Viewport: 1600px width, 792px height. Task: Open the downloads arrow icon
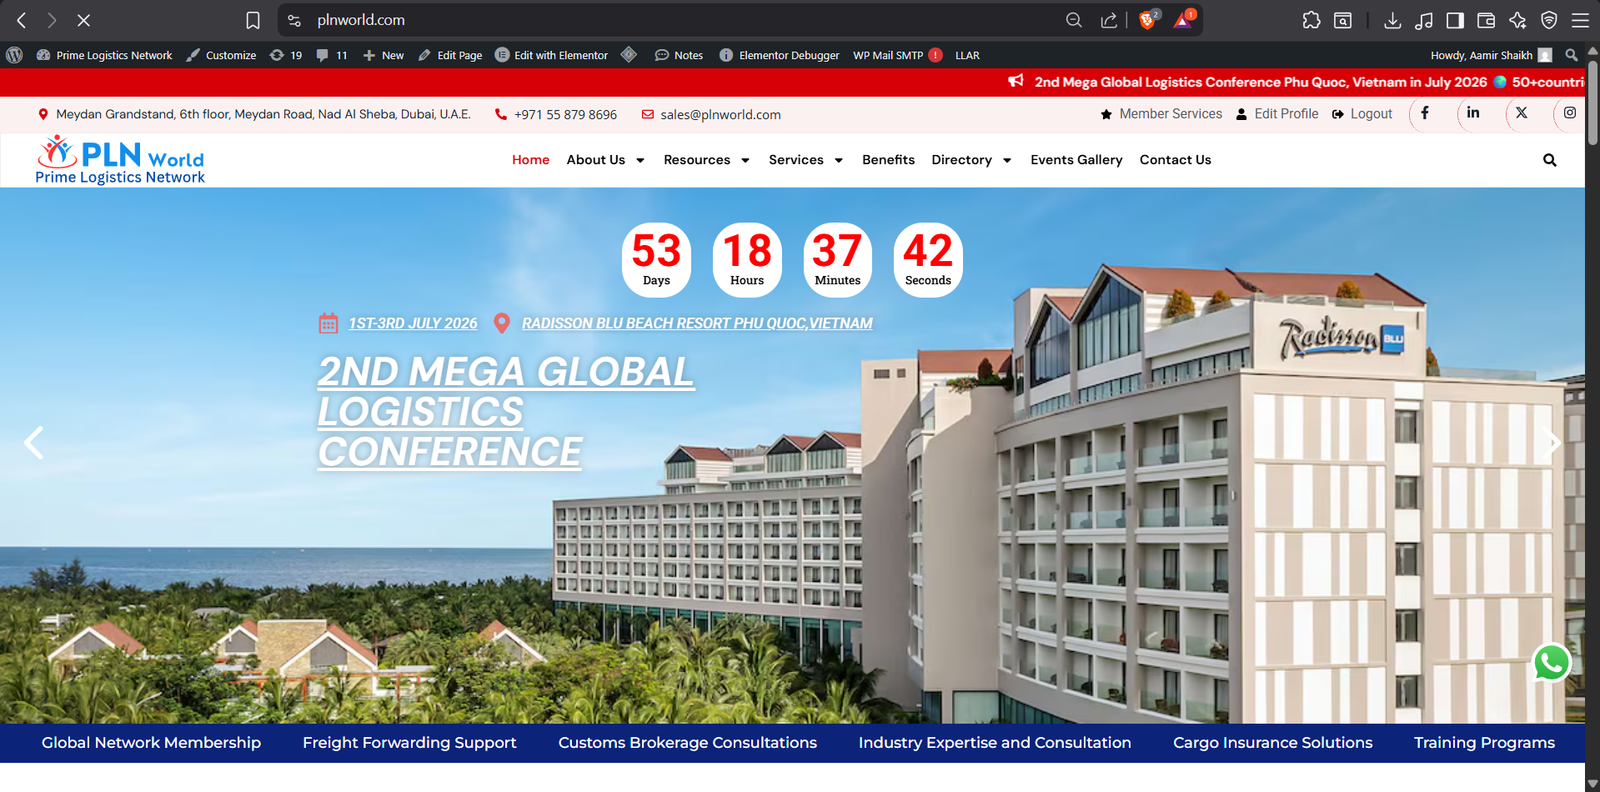1392,20
